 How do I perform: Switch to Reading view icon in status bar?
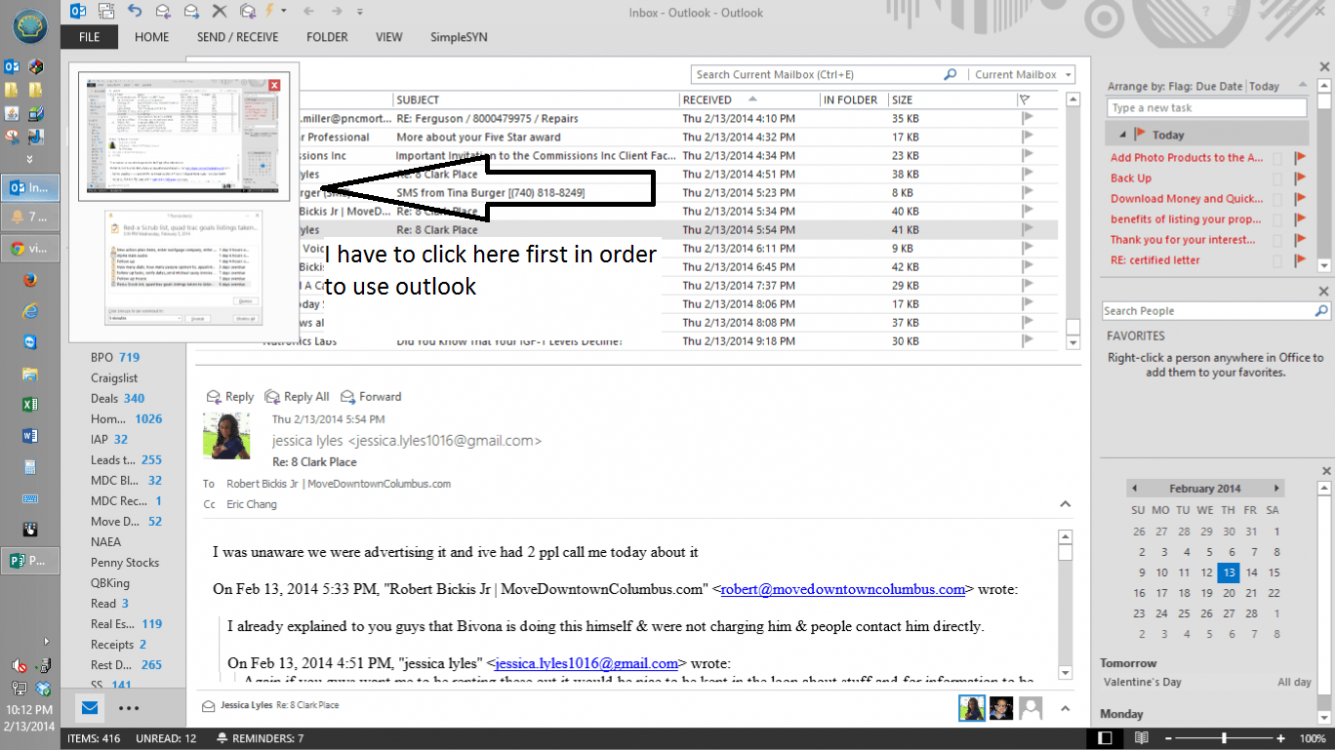coord(1141,738)
